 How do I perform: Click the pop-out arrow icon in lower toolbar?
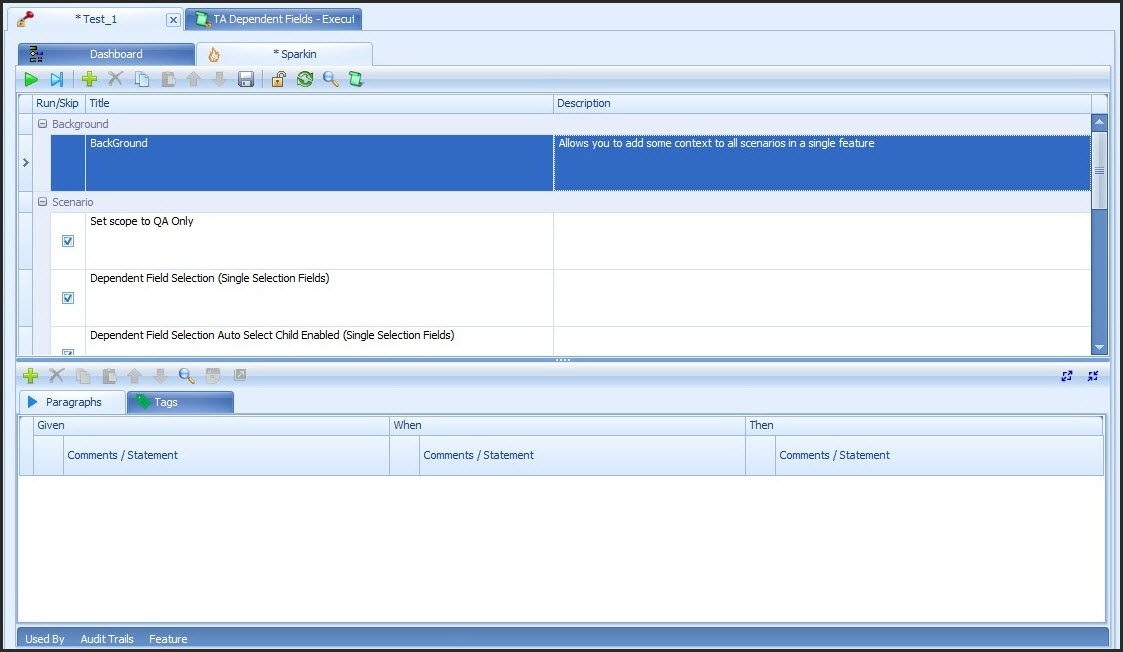pyautogui.click(x=241, y=375)
